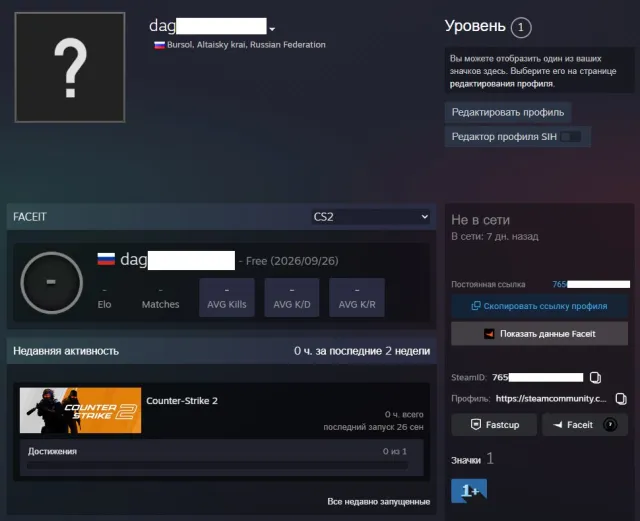Screen dimensions: 640x521
Task: Copy the SteamID with its copy icon
Action: 596,378
